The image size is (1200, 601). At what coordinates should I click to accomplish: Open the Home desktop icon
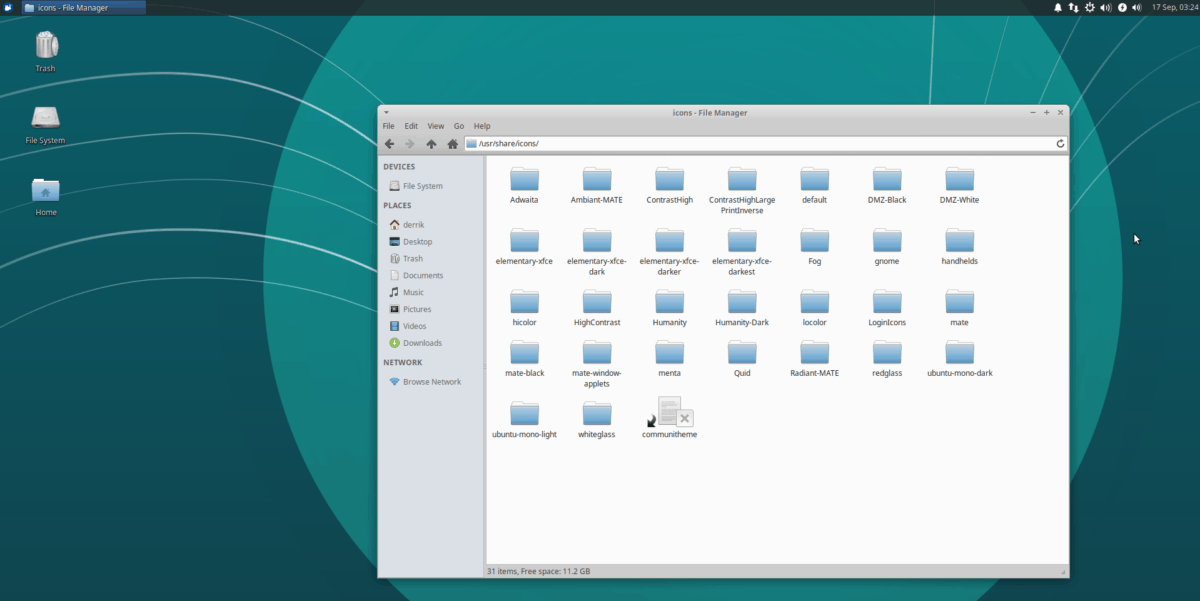[x=45, y=192]
